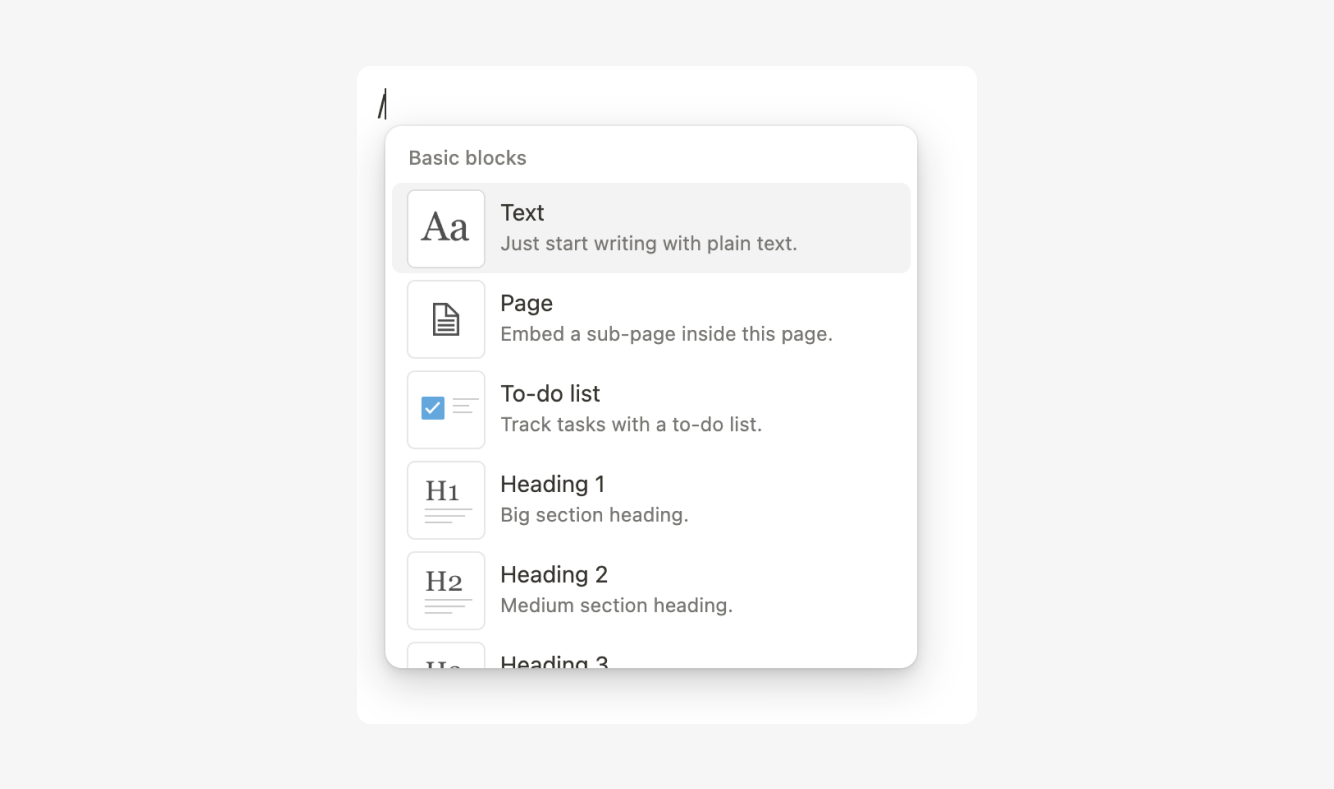Select the Text block option

pos(651,228)
